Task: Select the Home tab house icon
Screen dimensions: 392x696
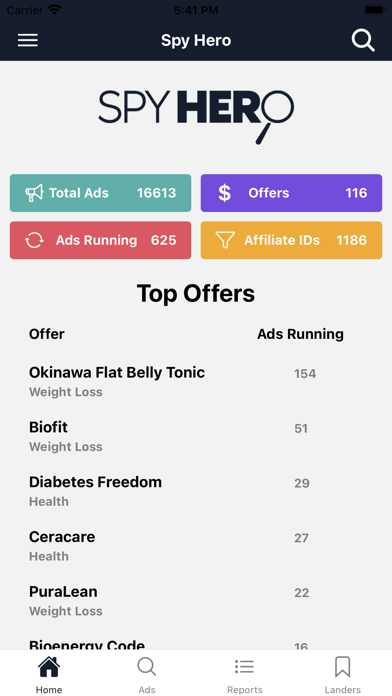Action: pos(49,667)
